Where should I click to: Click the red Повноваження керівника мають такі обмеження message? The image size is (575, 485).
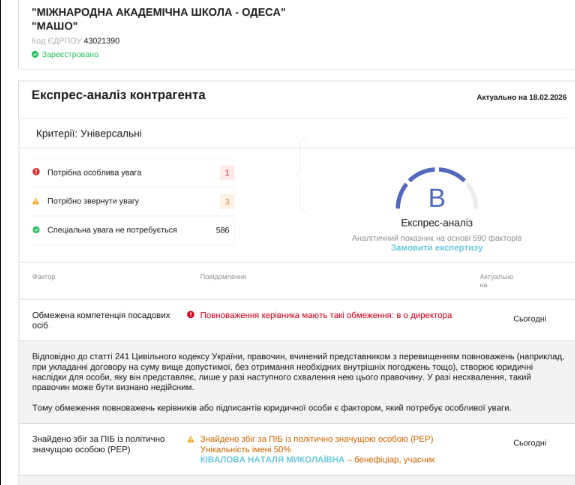tap(326, 315)
